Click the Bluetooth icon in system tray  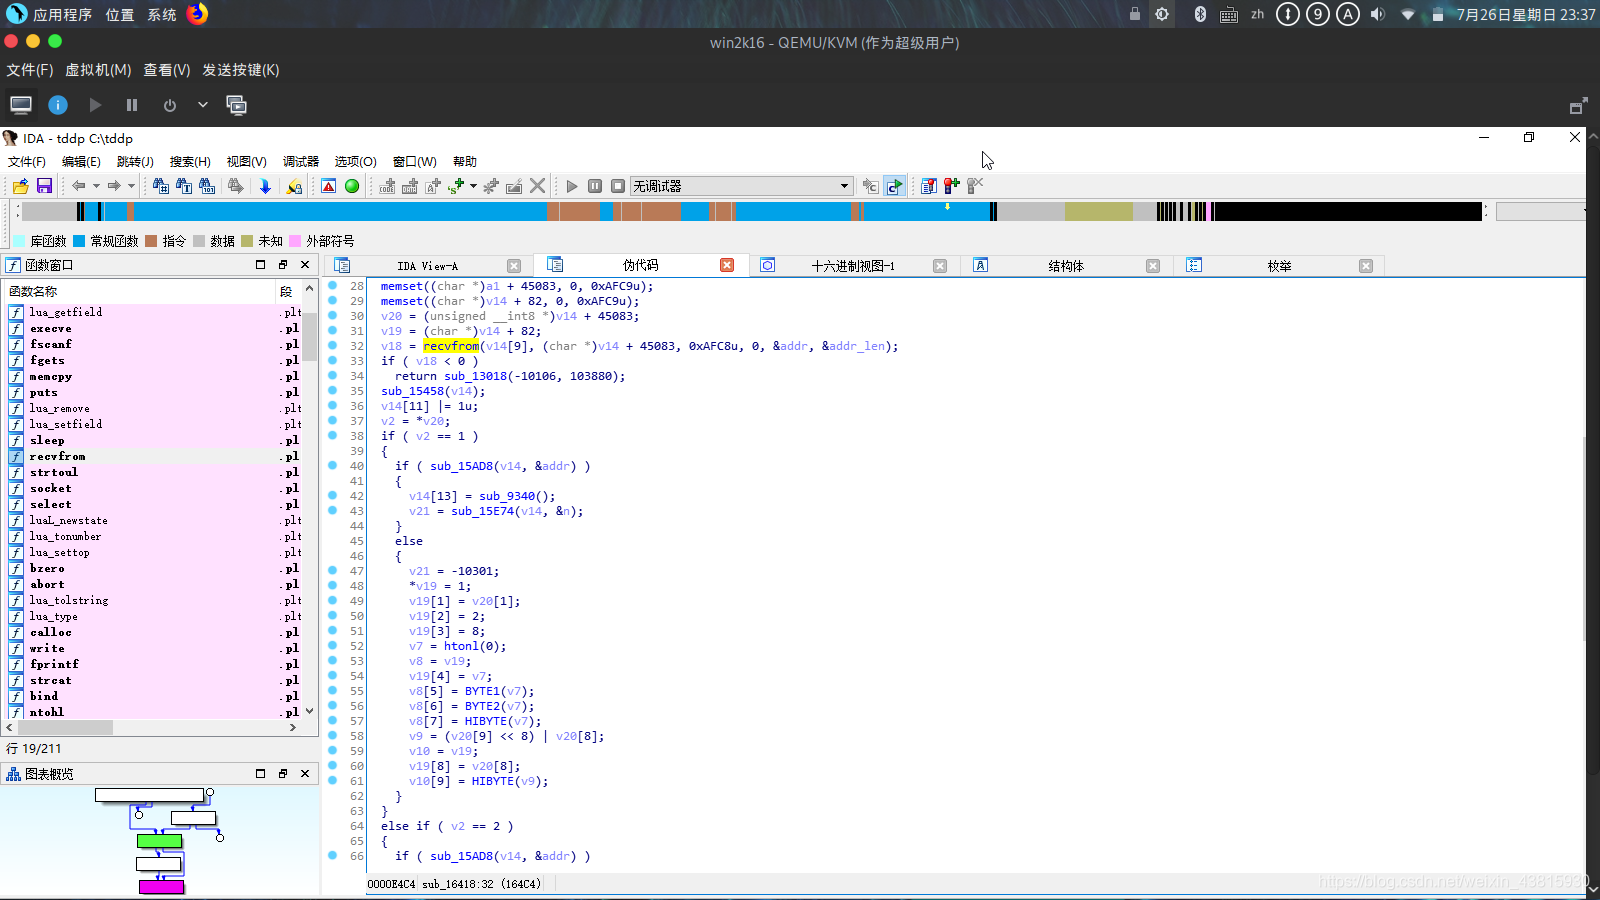click(x=1200, y=14)
